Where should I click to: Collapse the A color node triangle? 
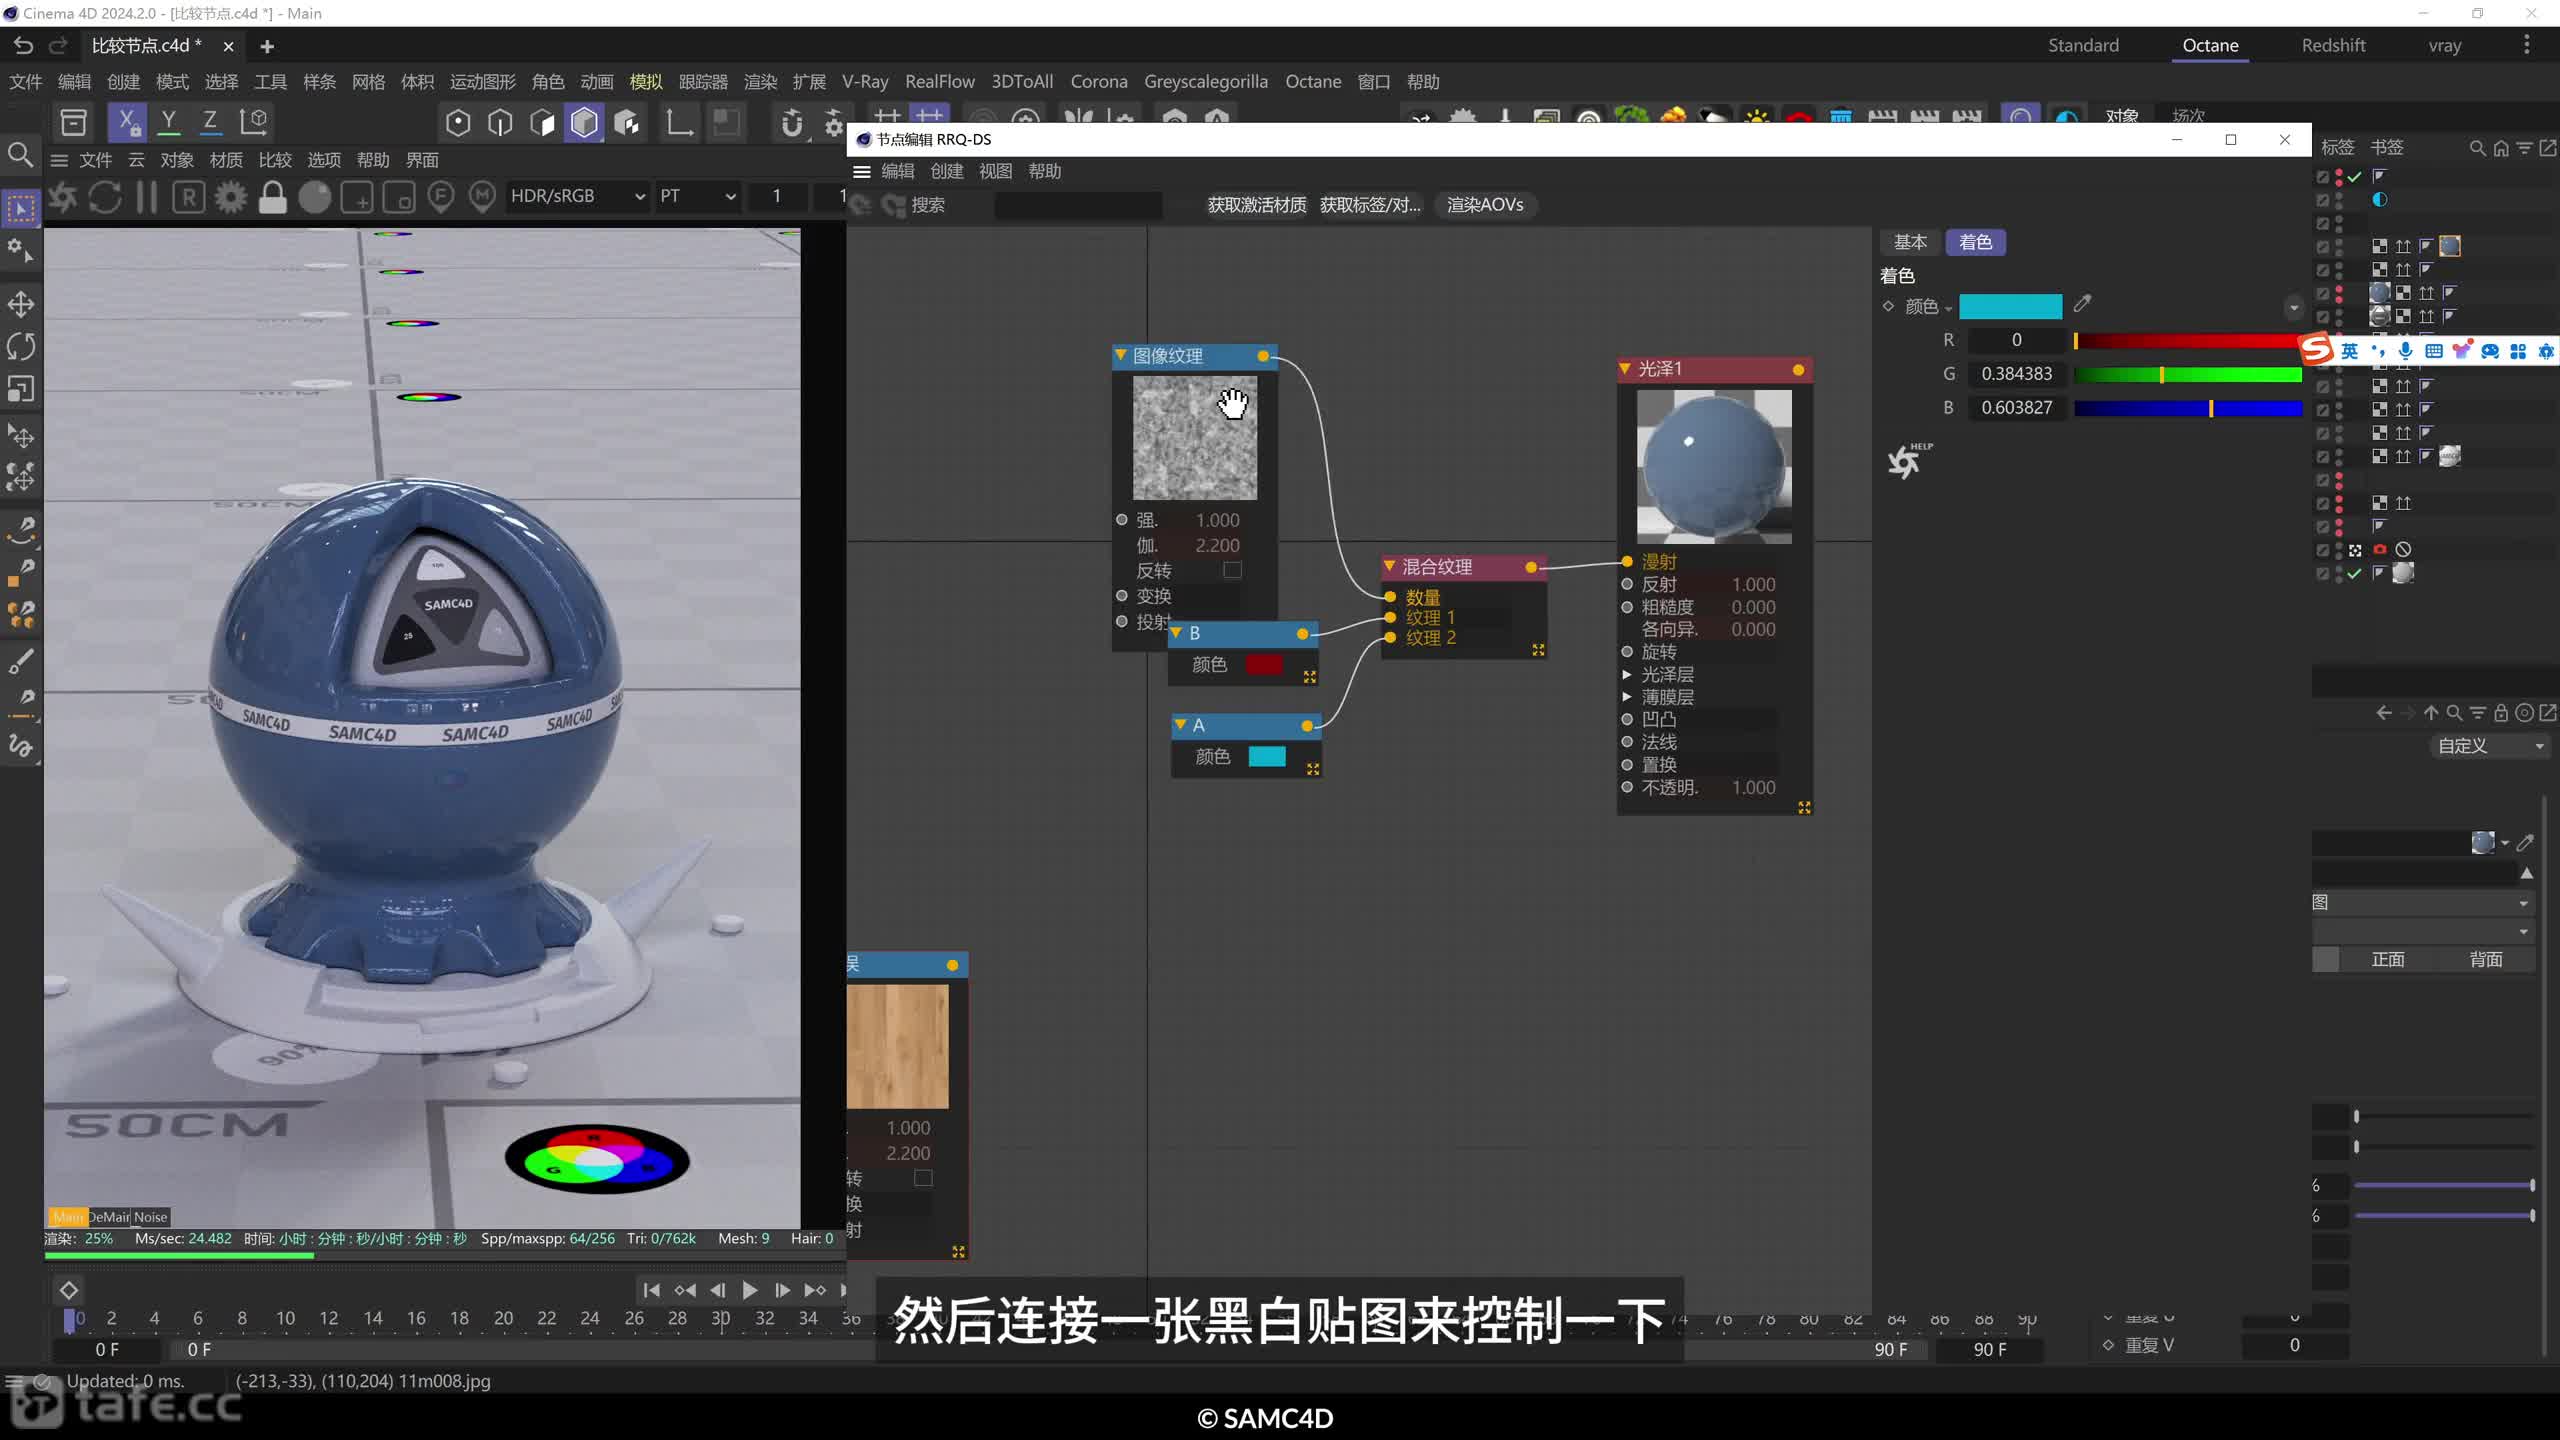[x=1181, y=725]
